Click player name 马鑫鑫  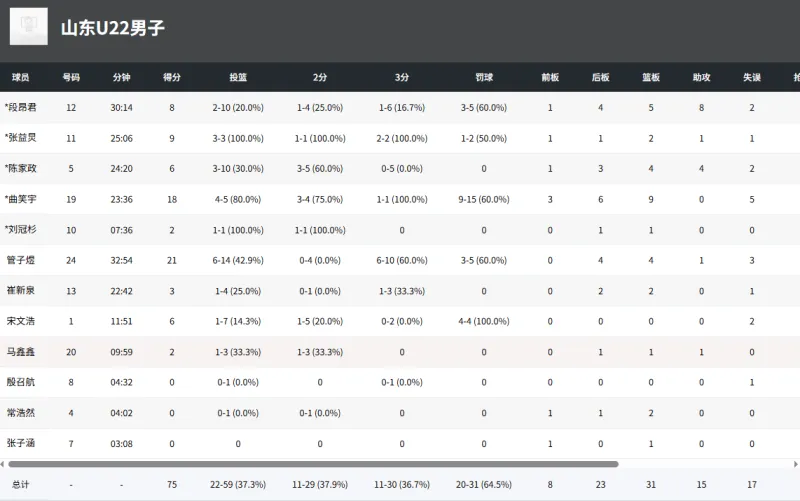(x=21, y=352)
